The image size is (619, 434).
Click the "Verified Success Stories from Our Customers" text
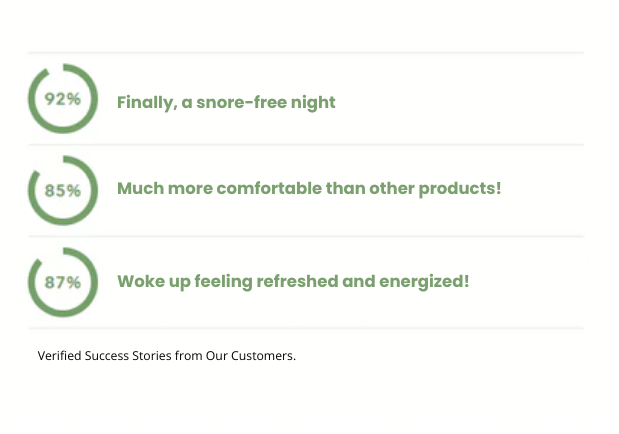[167, 355]
